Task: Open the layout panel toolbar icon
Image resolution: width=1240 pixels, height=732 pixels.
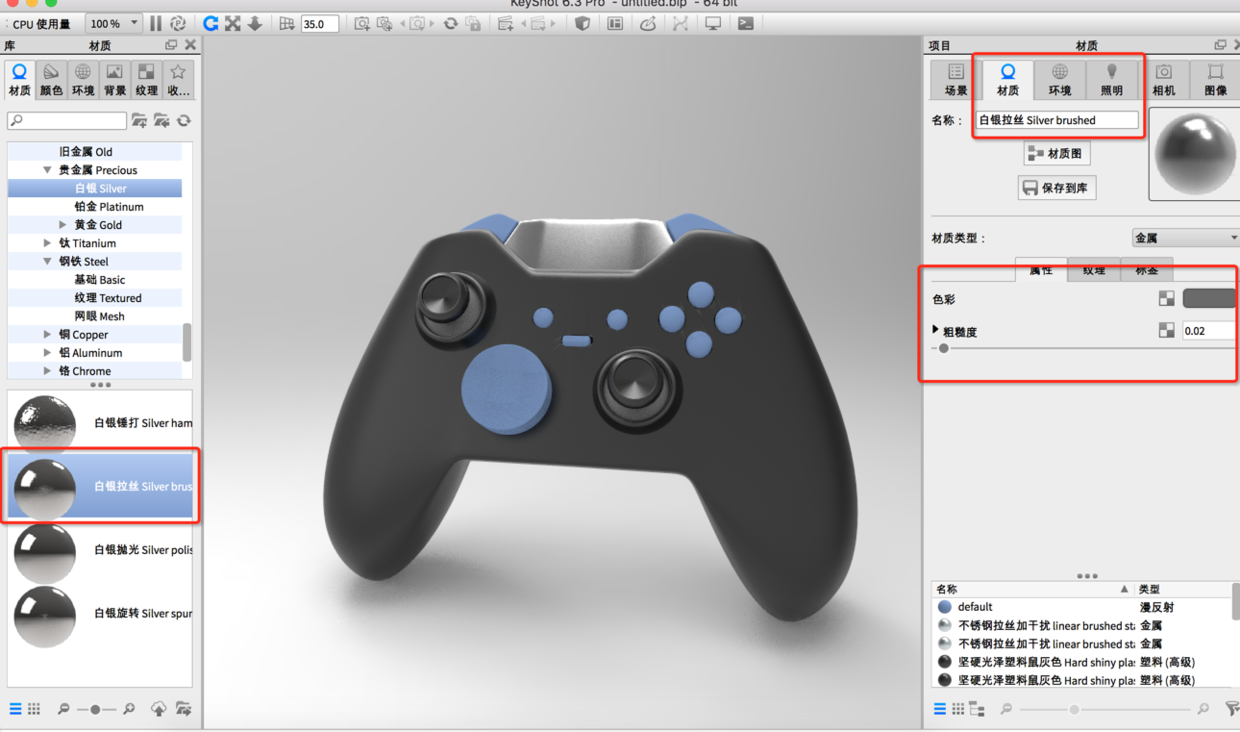Action: tap(615, 23)
